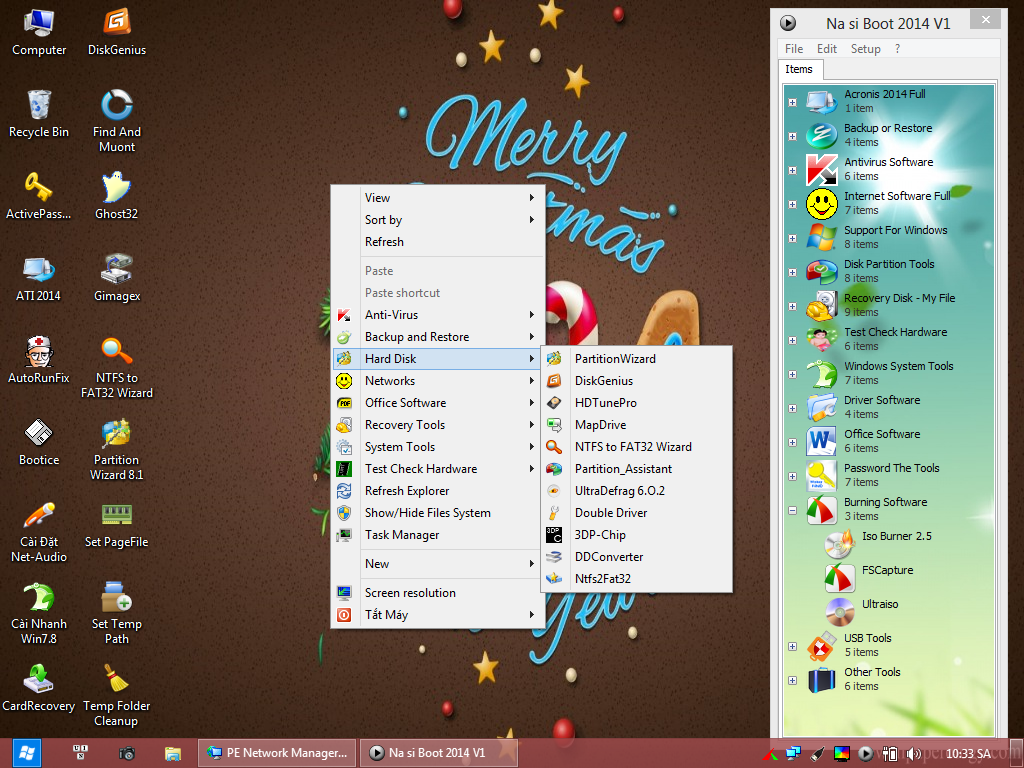Launch AutoRunFix desktop icon
Screen dimensions: 1024x768
point(39,360)
